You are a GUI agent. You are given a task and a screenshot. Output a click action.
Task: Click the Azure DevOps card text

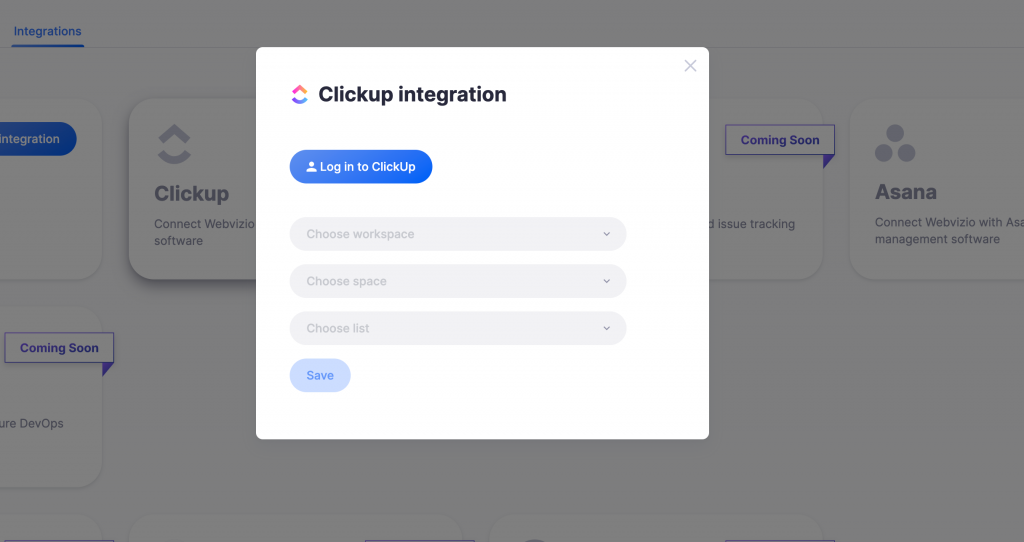click(x=32, y=423)
